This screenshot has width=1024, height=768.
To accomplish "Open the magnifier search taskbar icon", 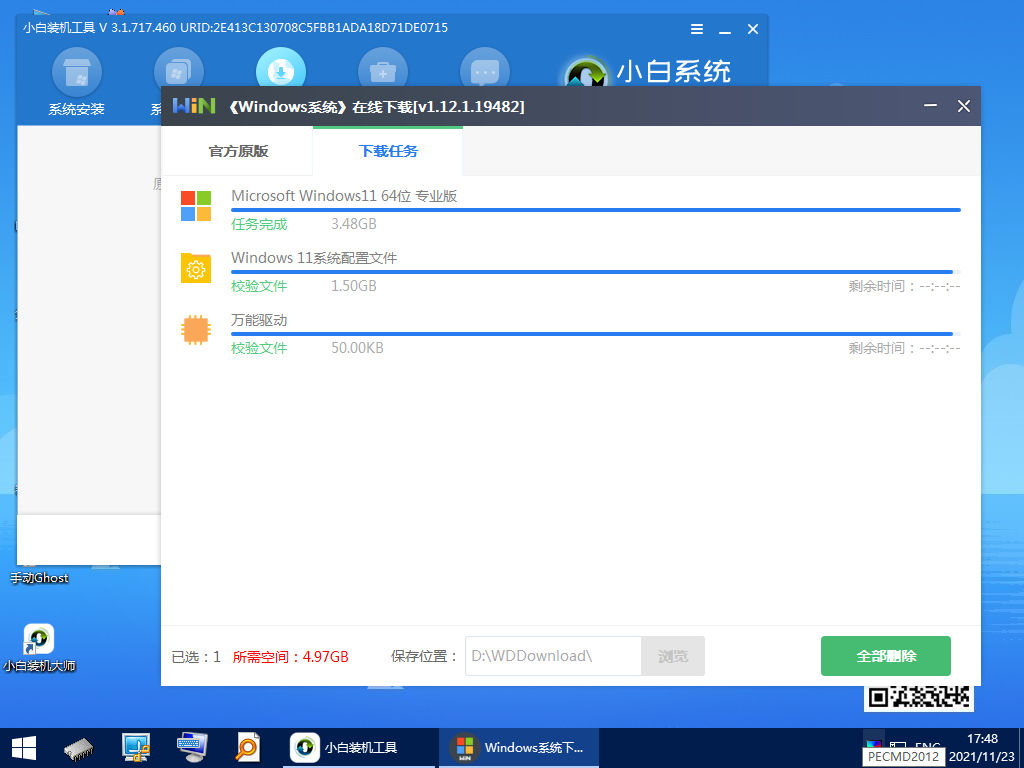I will [246, 747].
